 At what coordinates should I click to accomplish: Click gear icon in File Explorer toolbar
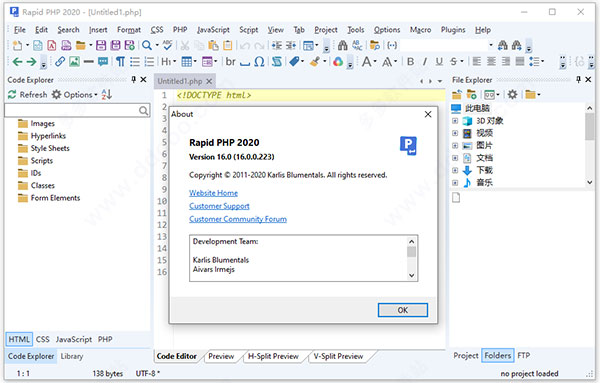pos(512,95)
